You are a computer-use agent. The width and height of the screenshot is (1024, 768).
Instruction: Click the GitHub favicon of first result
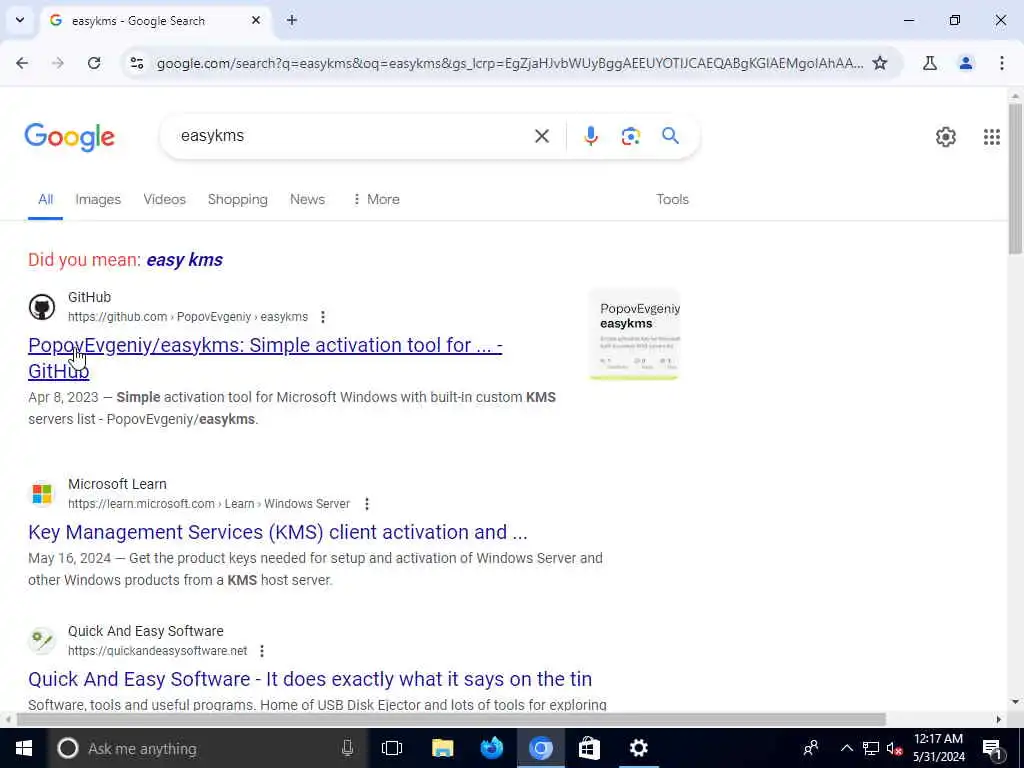(x=42, y=307)
